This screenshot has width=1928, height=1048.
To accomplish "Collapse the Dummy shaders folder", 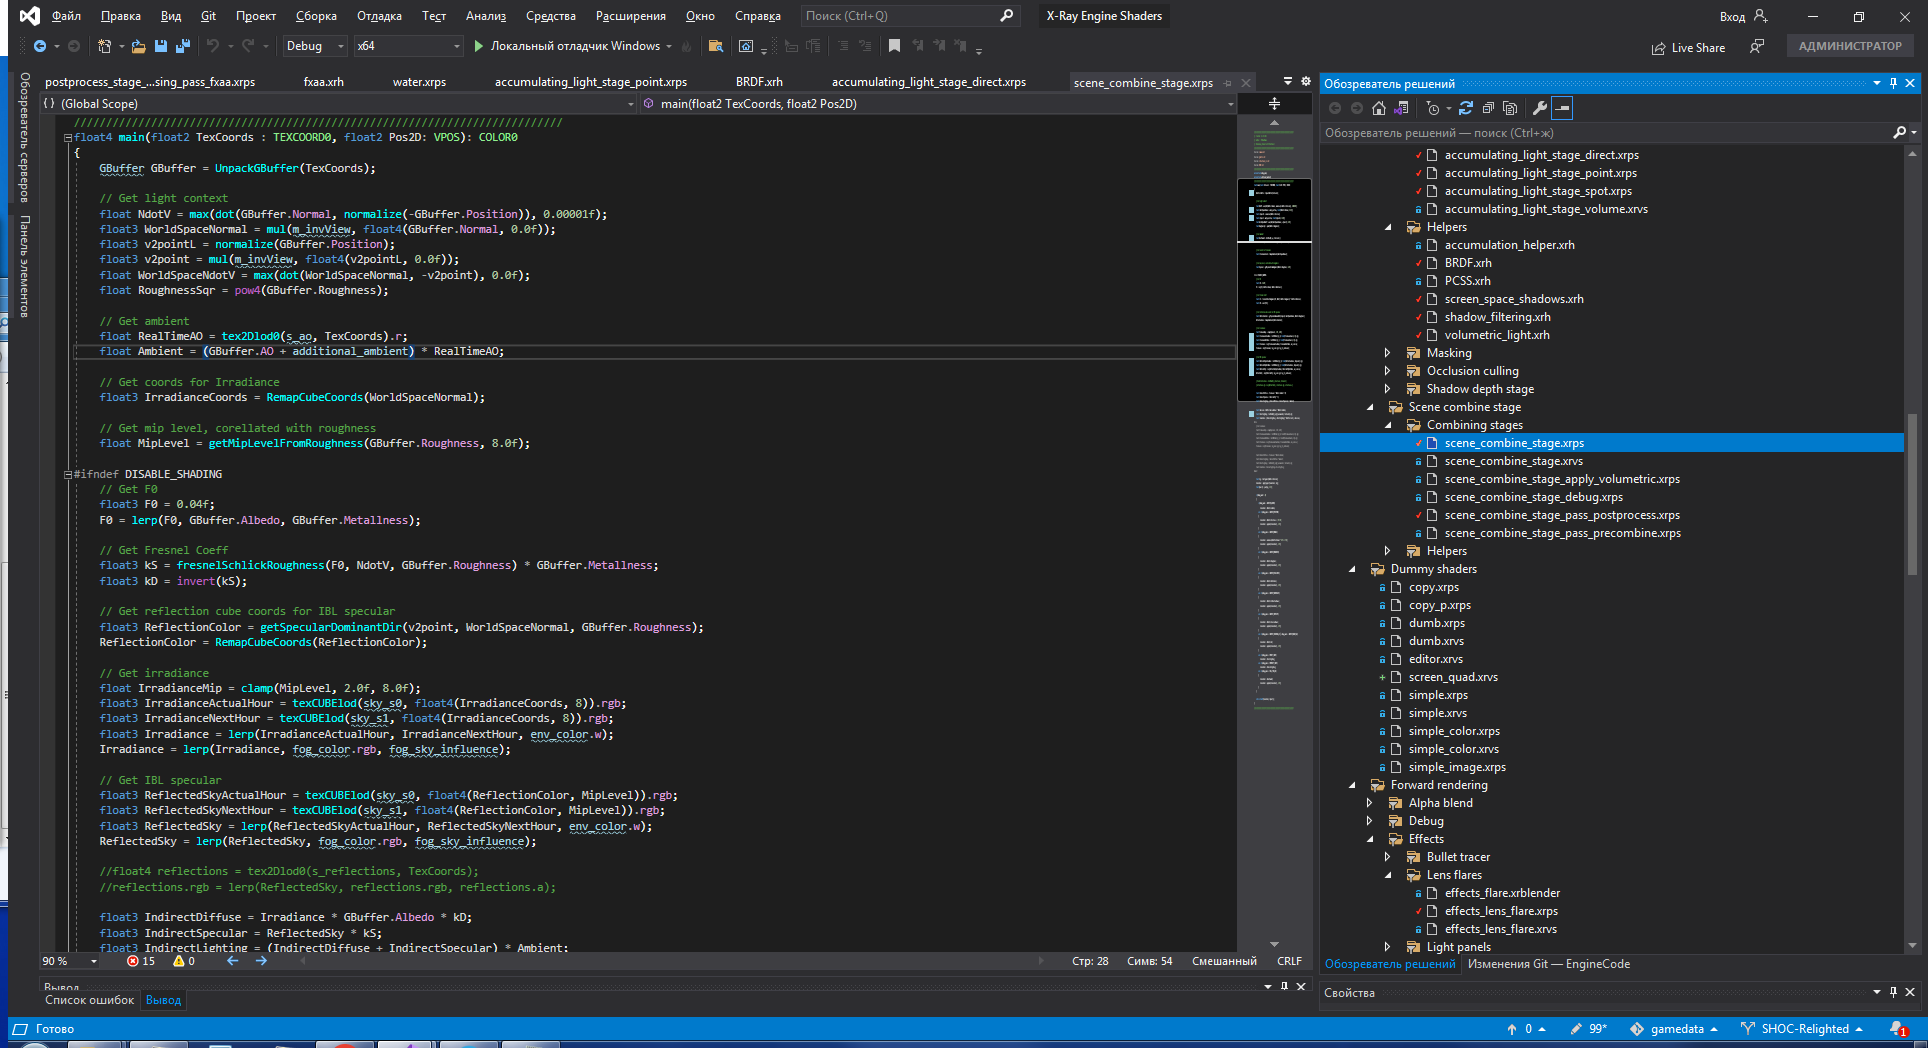I will click(1352, 569).
